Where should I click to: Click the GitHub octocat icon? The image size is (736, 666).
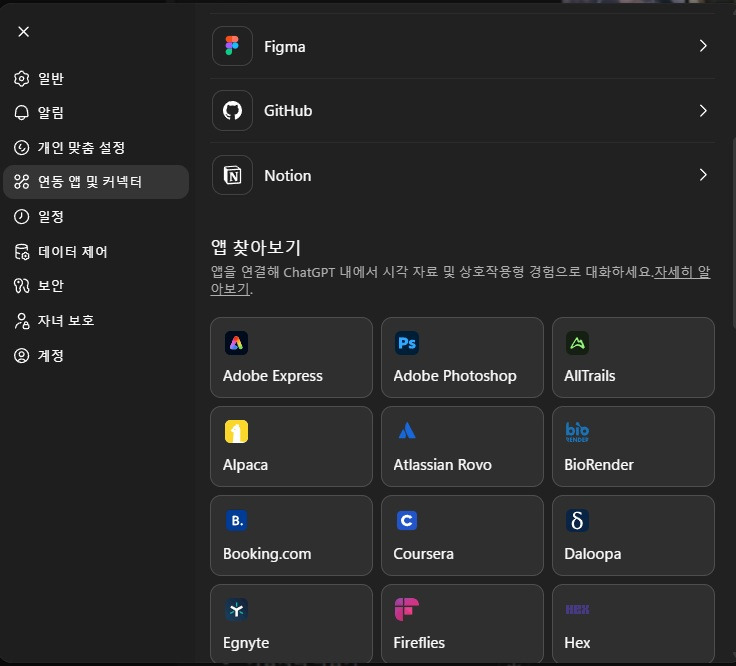coord(232,111)
